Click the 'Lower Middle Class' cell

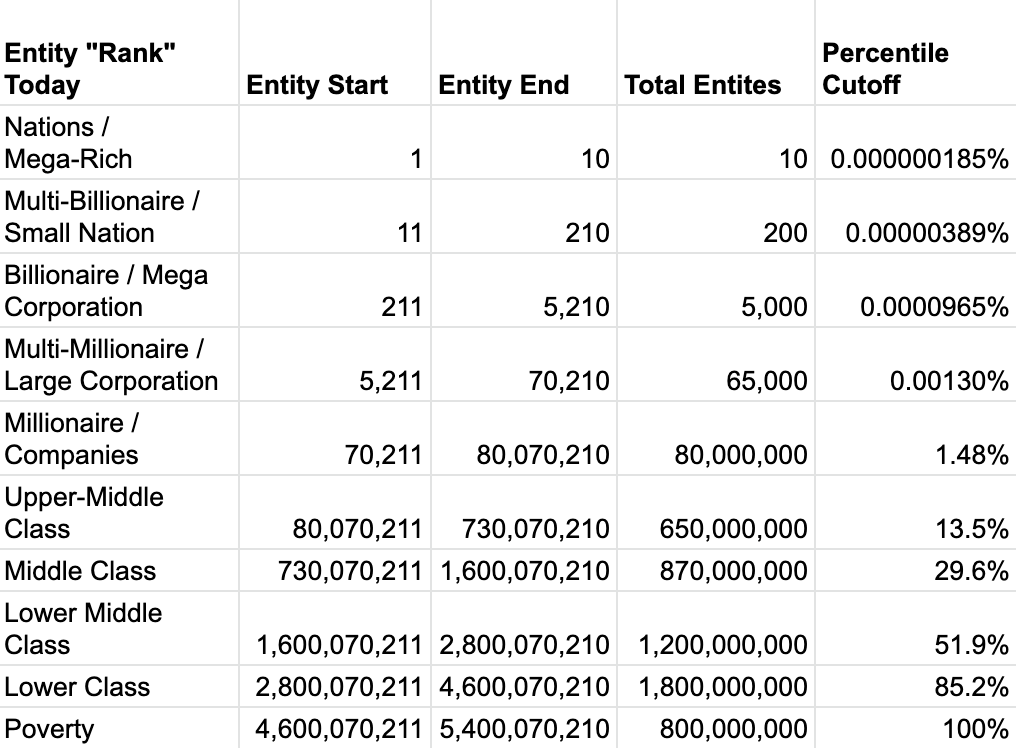pos(83,629)
